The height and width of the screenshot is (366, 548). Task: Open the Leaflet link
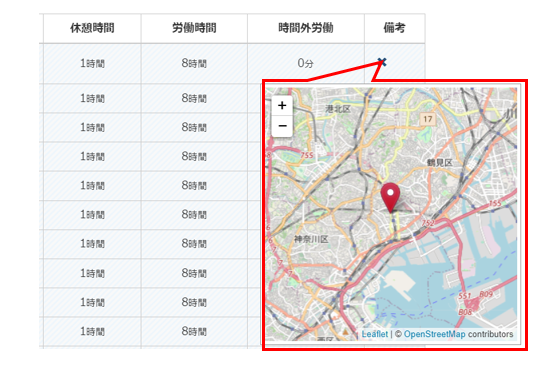[x=375, y=334]
